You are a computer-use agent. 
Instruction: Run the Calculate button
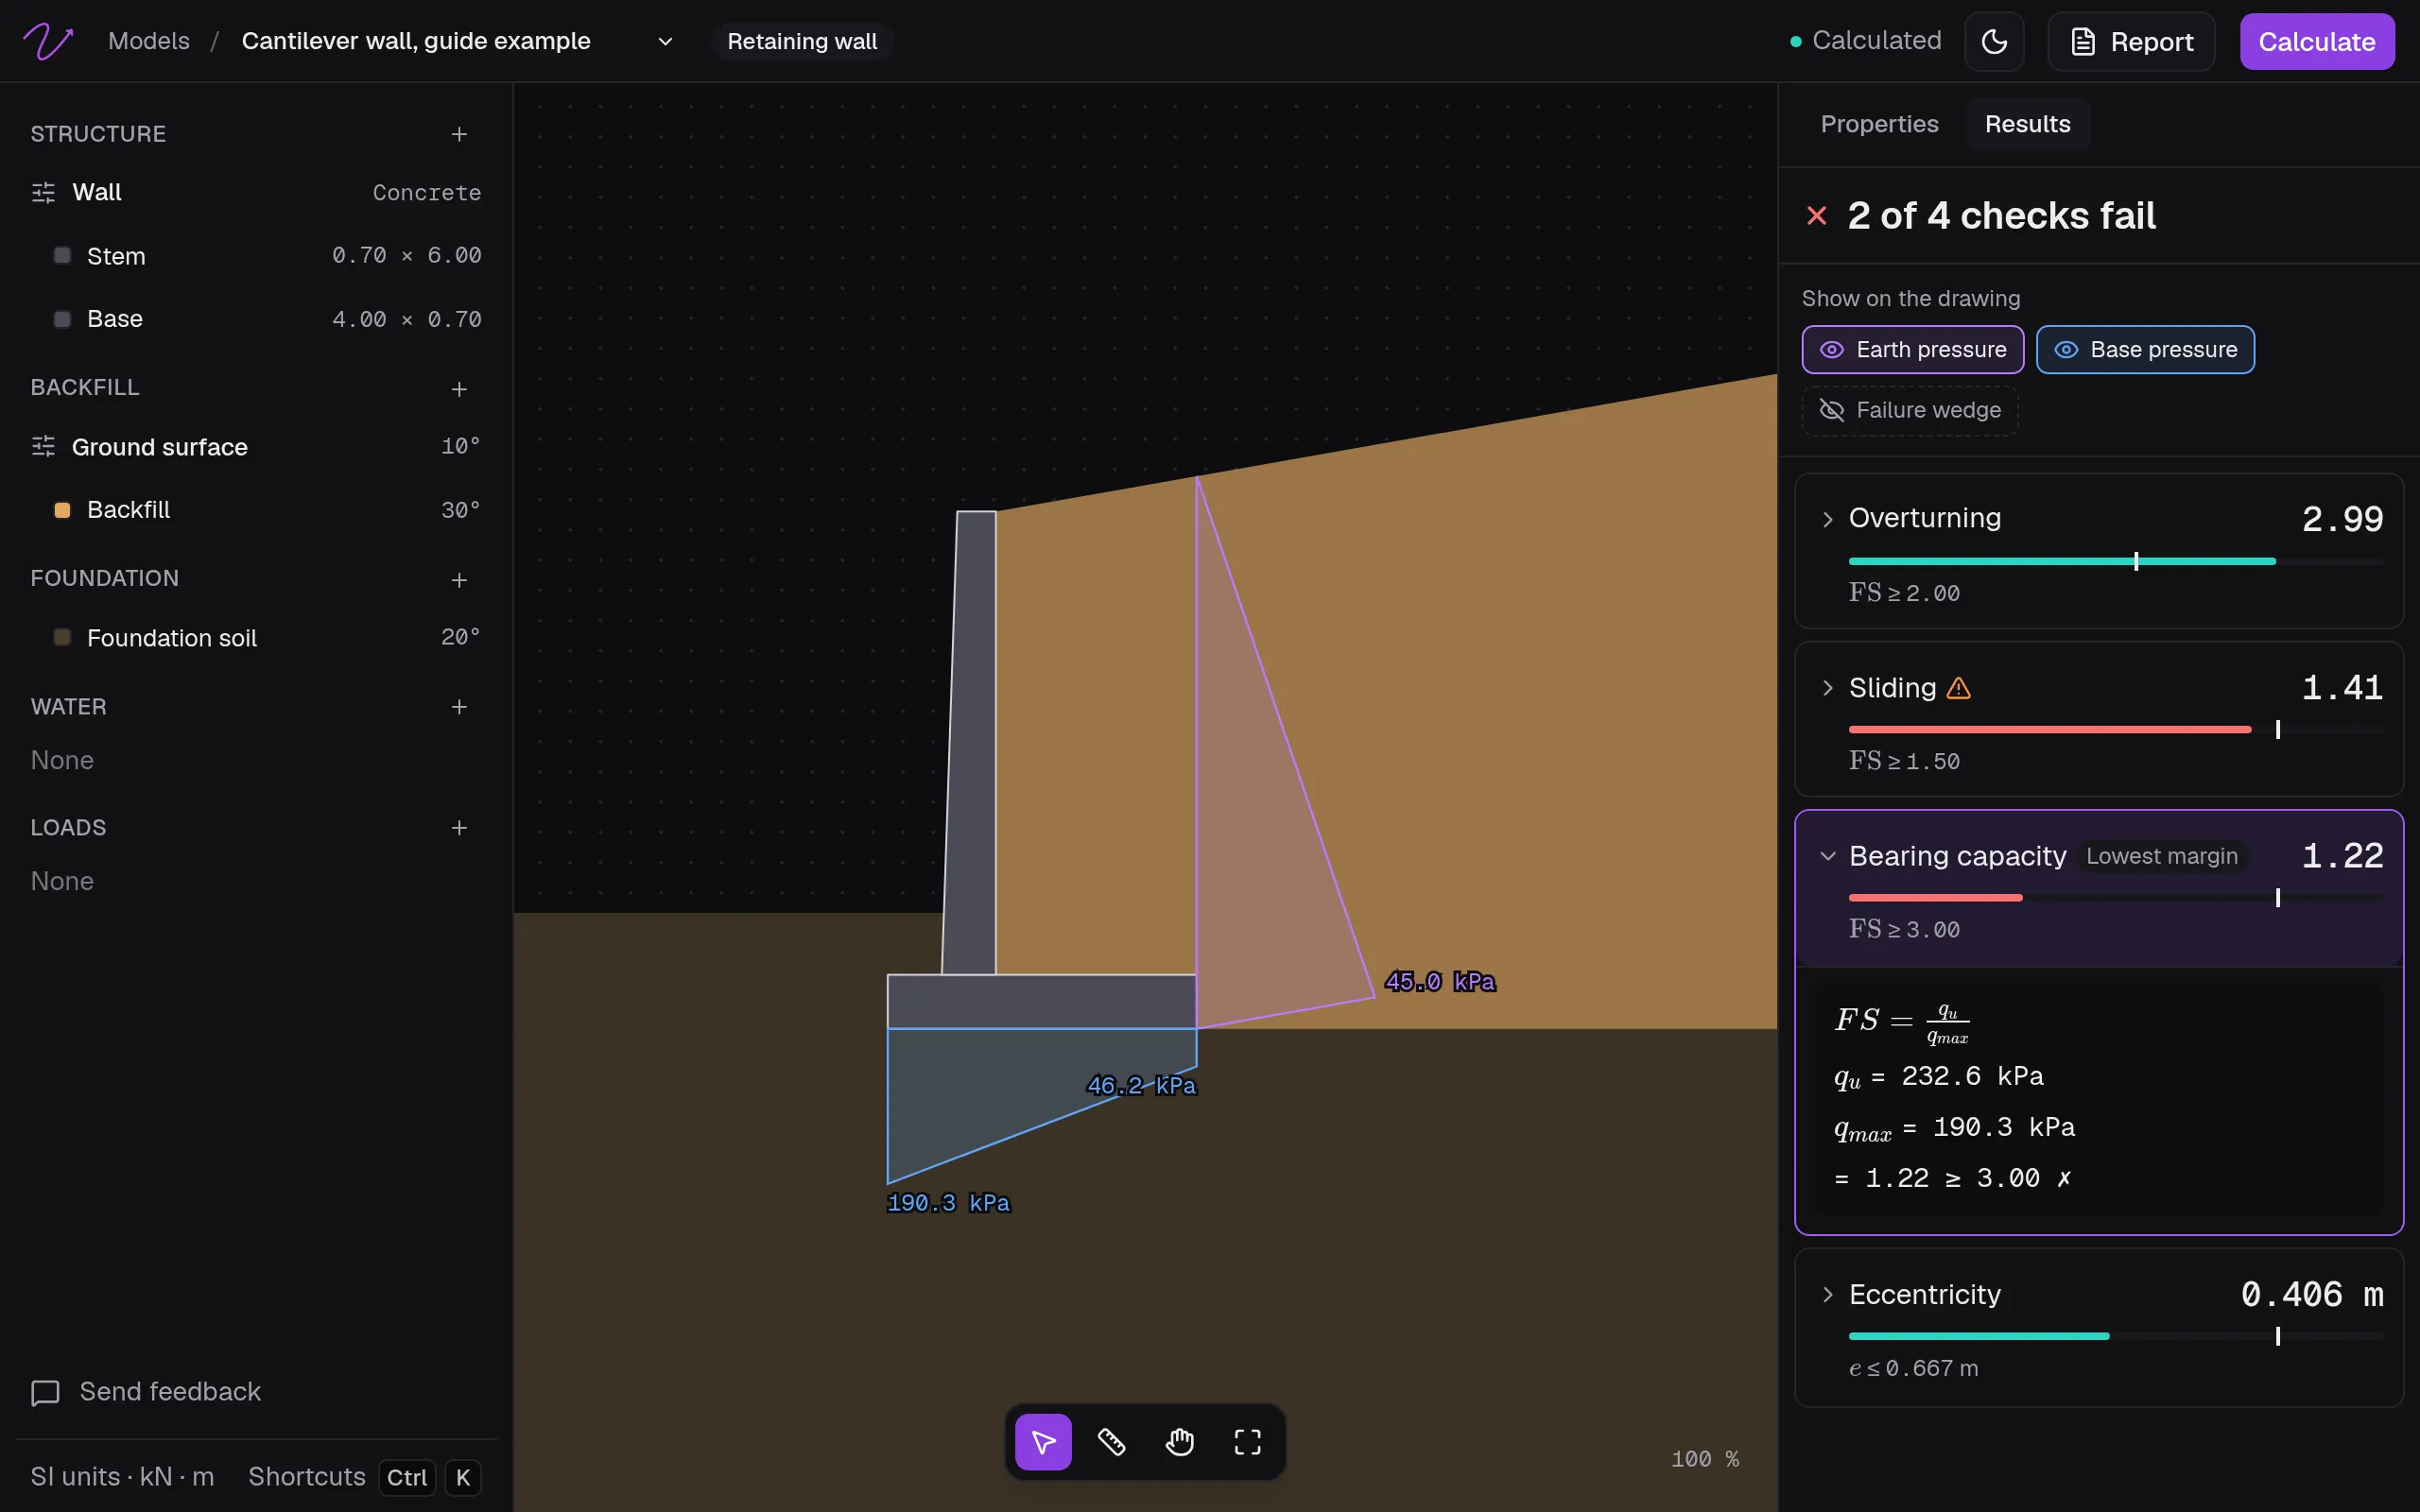click(2317, 41)
